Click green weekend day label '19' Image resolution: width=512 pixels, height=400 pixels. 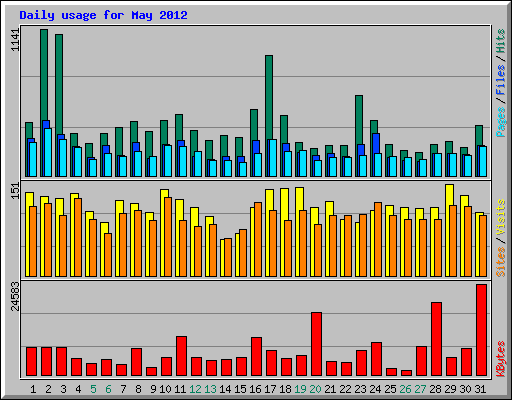click(300, 389)
